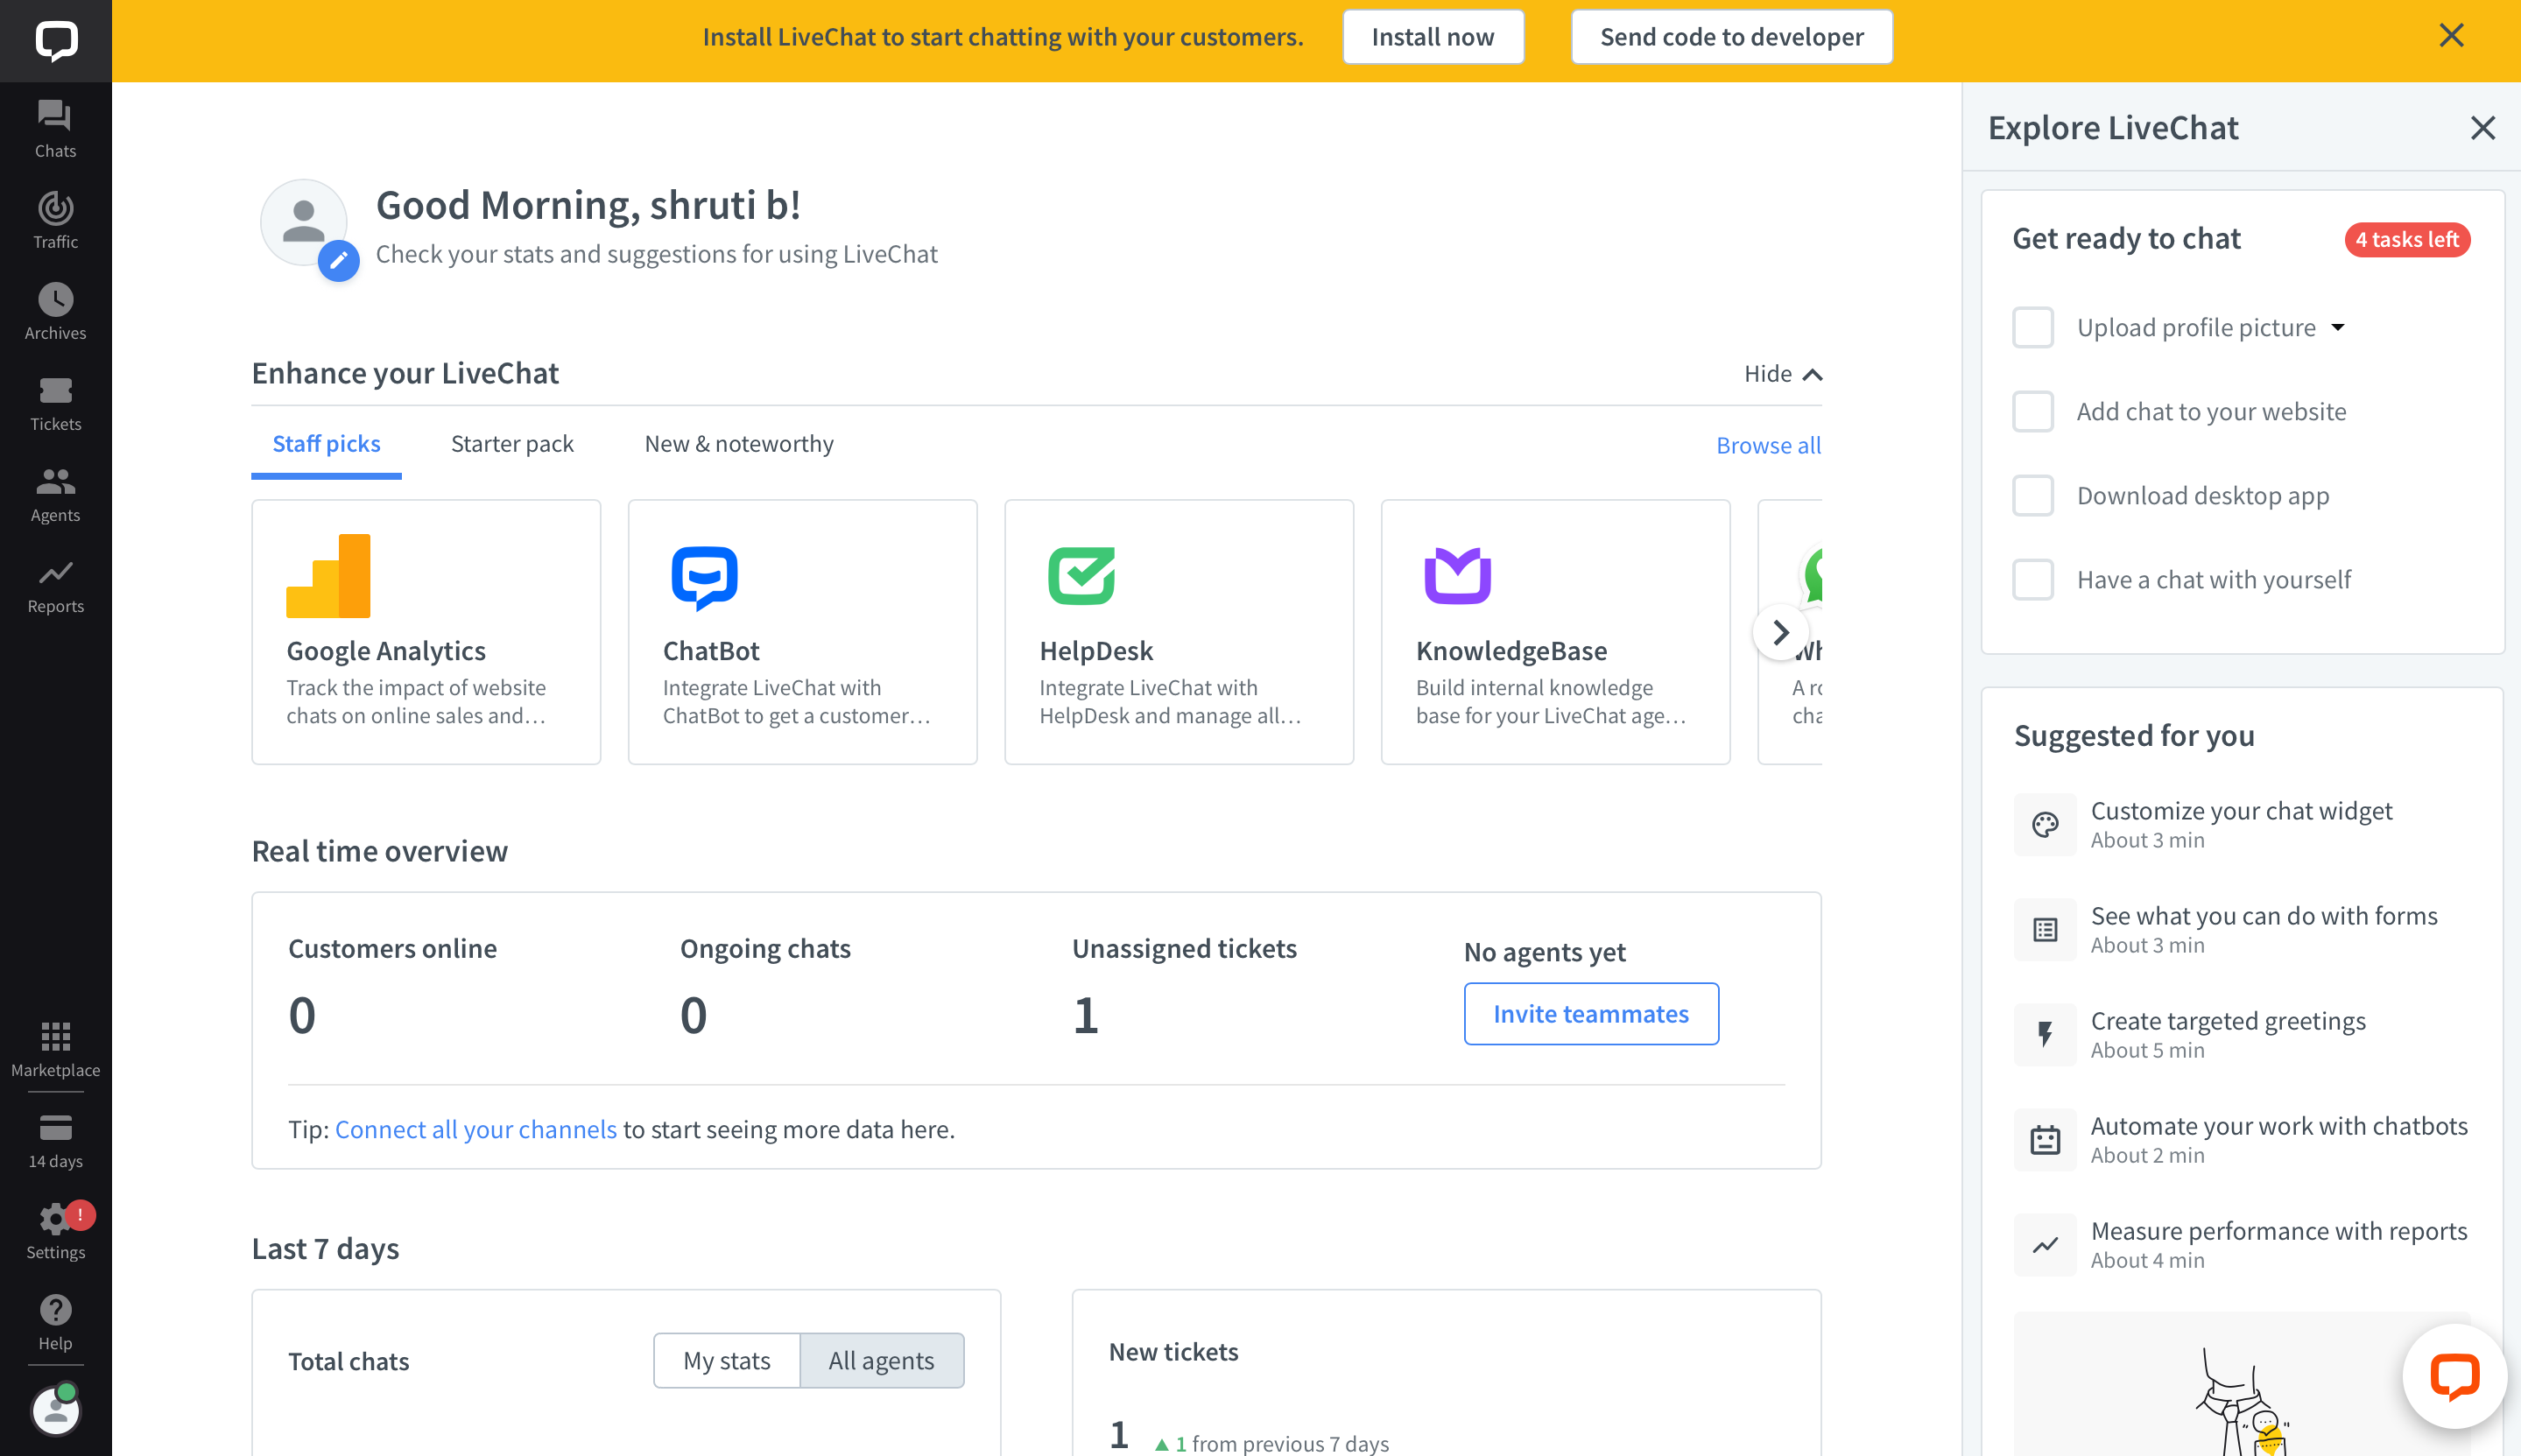Viewport: 2521px width, 1456px height.
Task: Check the Upload profile picture task
Action: pos(2032,328)
